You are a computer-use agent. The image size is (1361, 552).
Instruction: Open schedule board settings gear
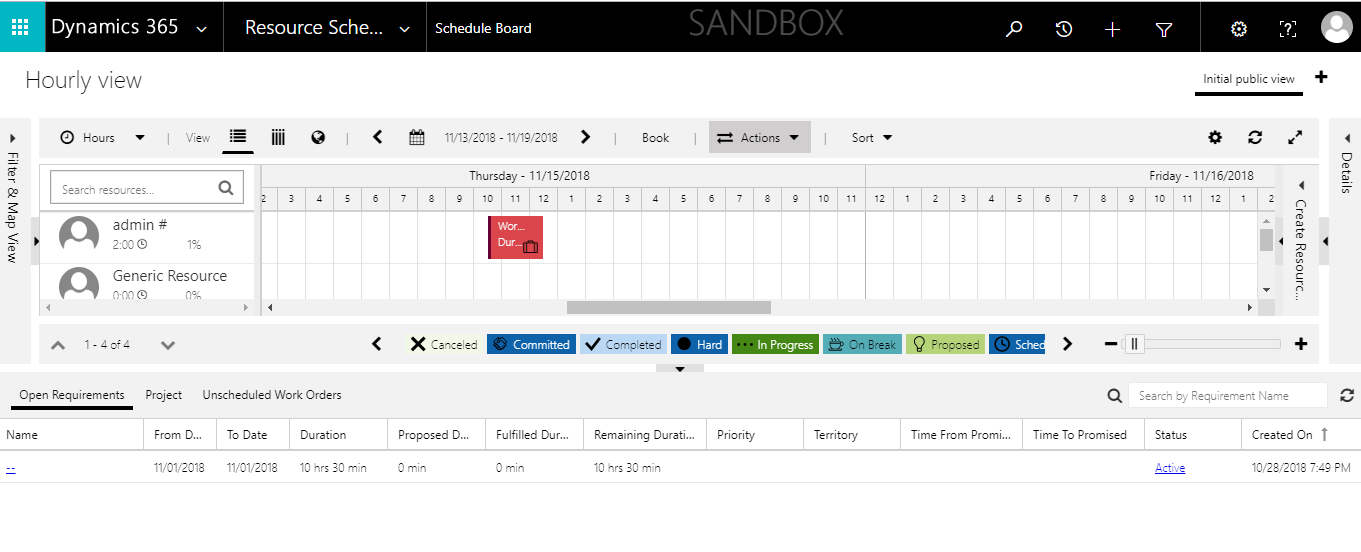(x=1215, y=137)
